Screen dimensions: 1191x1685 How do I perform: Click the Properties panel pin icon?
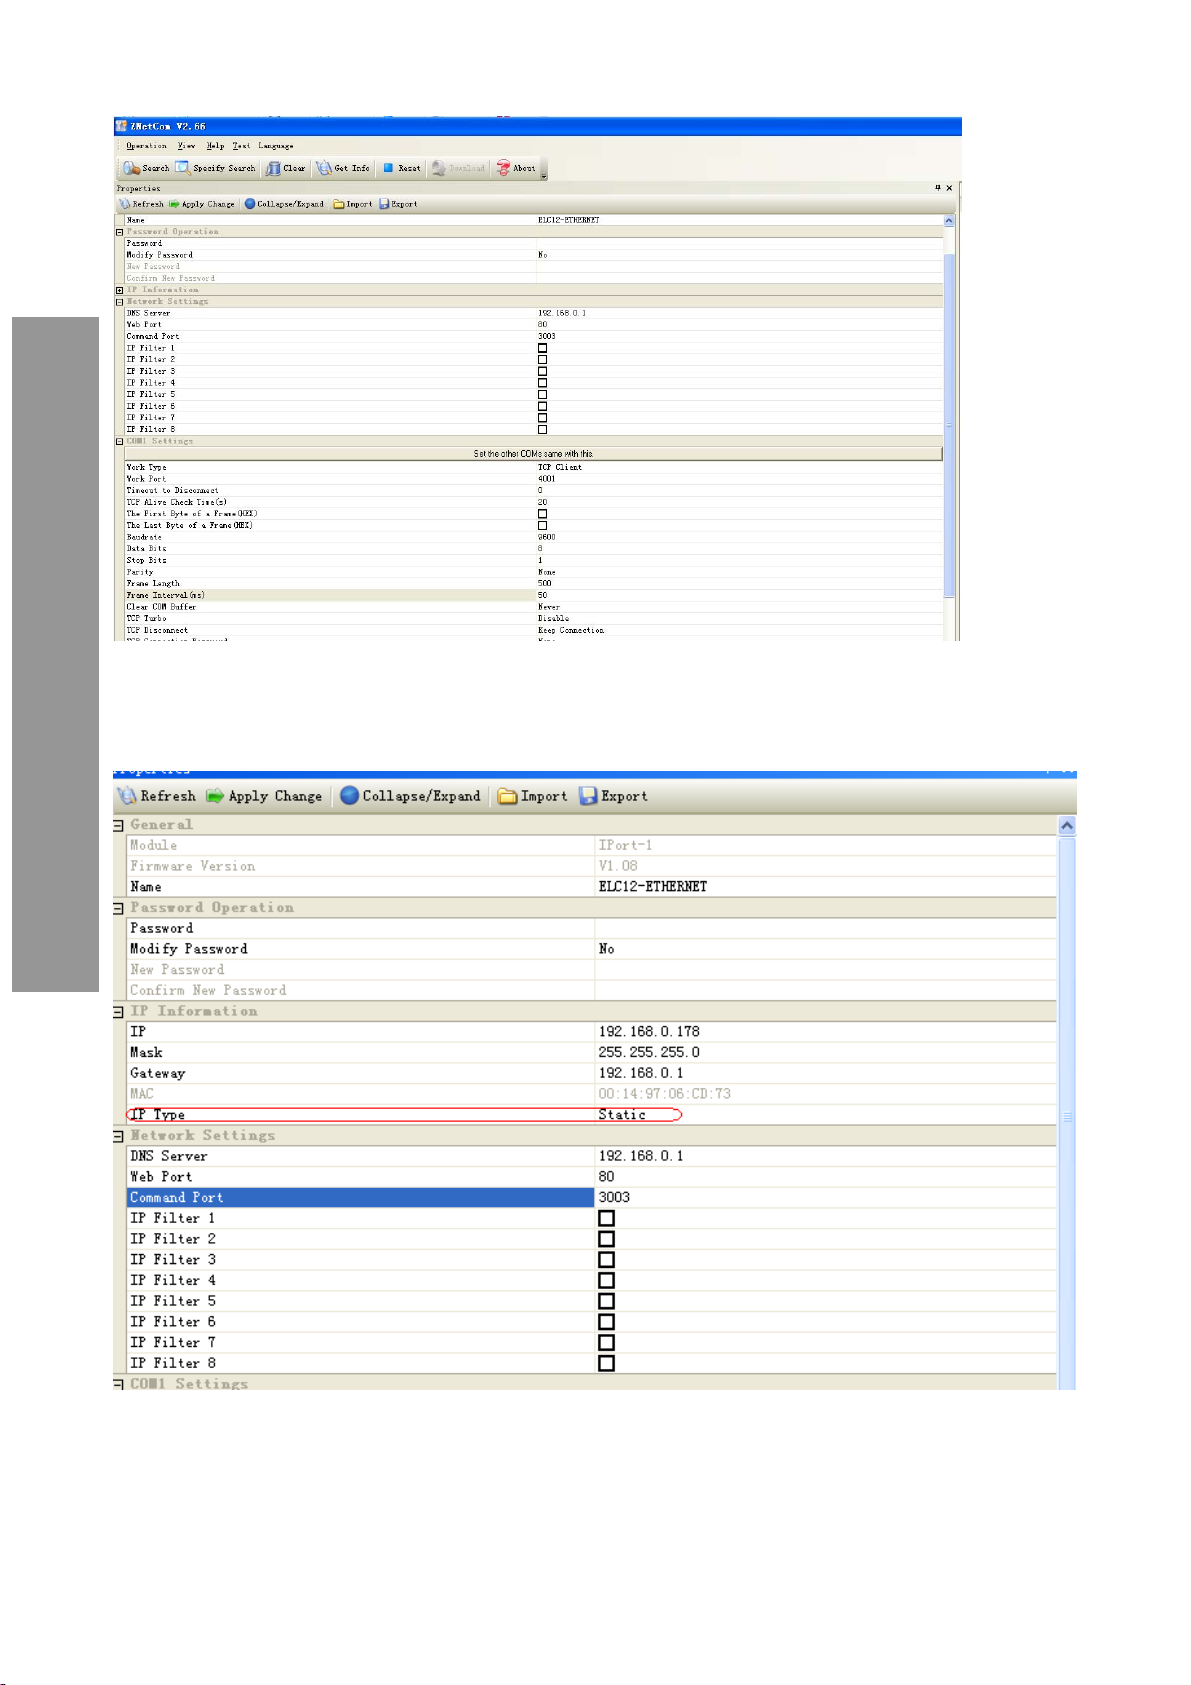pos(938,188)
